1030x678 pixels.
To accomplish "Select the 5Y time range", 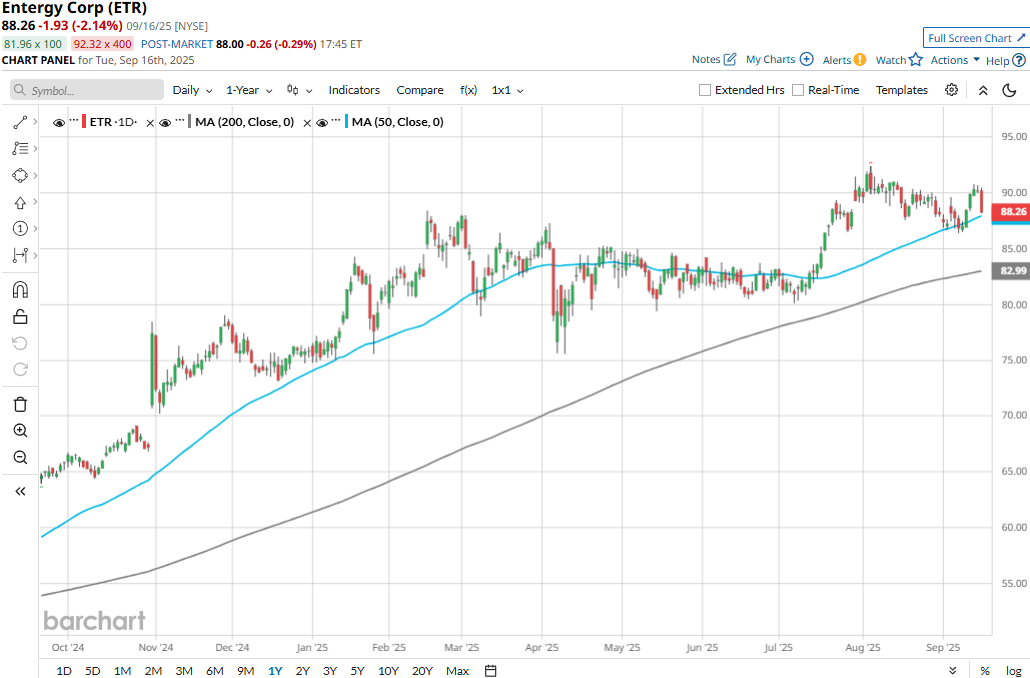I will pyautogui.click(x=357, y=671).
